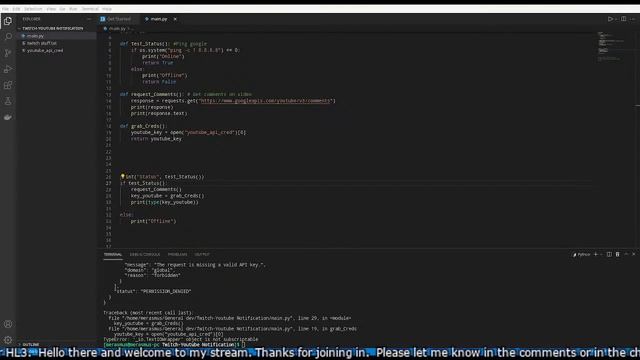The width and height of the screenshot is (640, 360).
Task: Click the EXPLORER panel title
Action: click(x=31, y=19)
